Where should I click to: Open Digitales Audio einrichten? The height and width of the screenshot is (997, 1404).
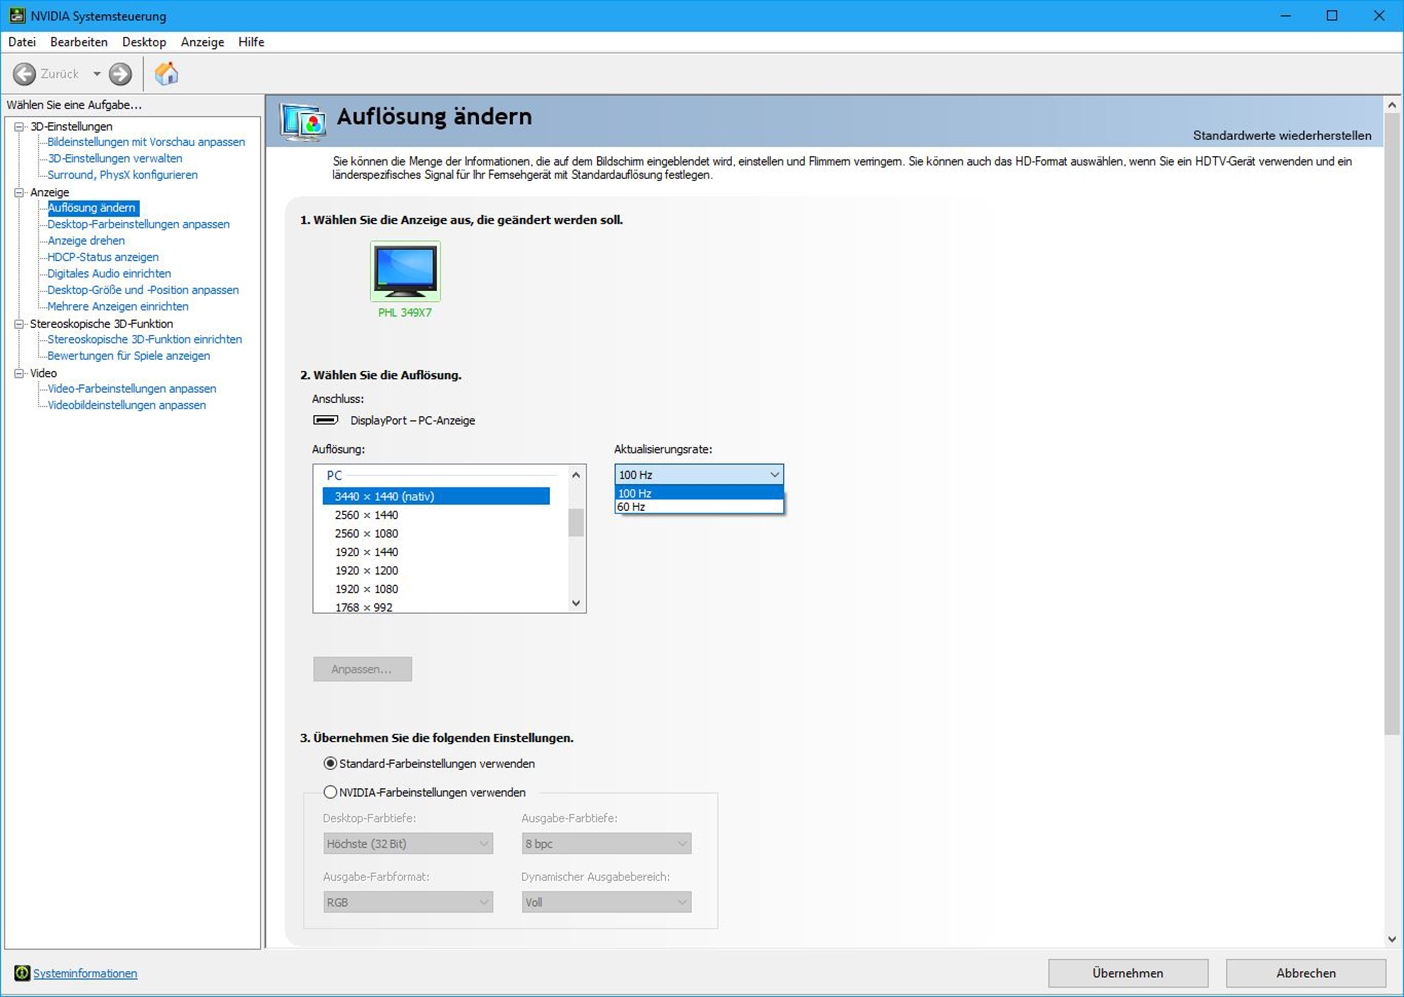point(109,274)
